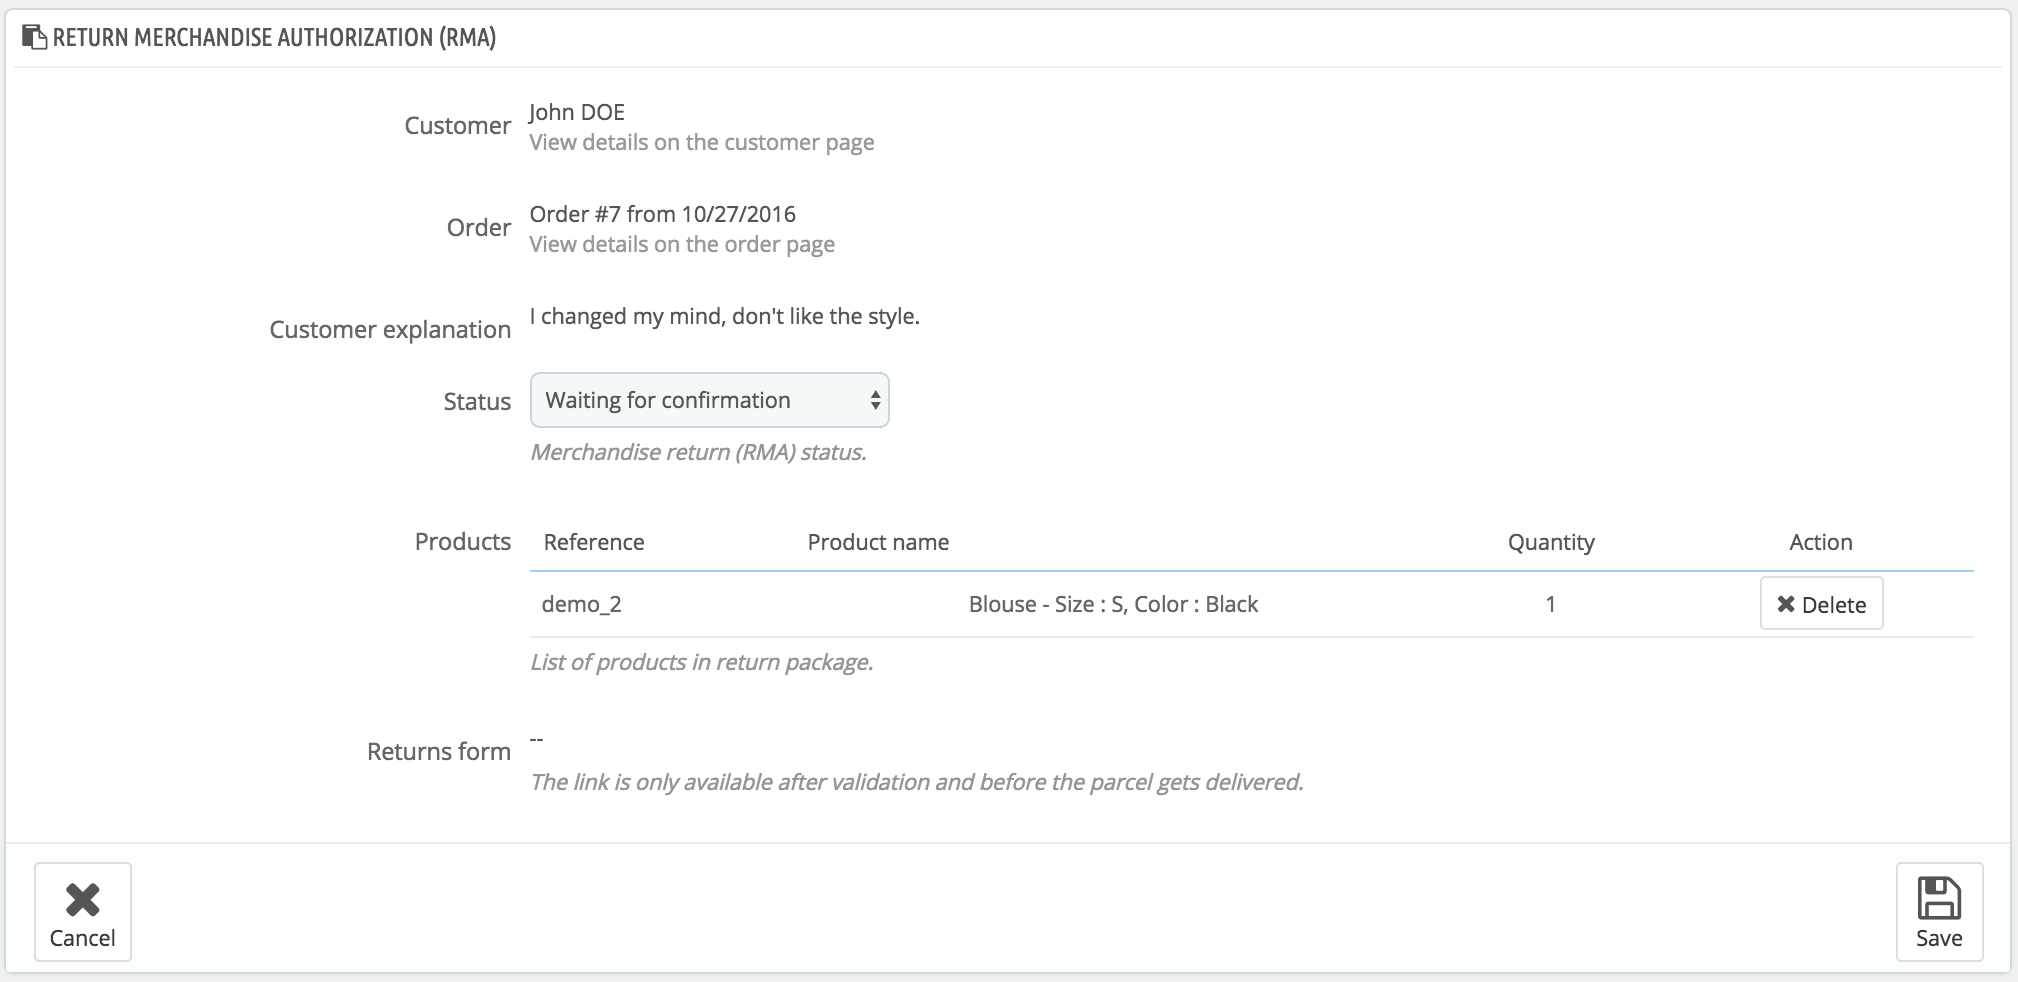
Task: Click the Save button label
Action: (1938, 938)
